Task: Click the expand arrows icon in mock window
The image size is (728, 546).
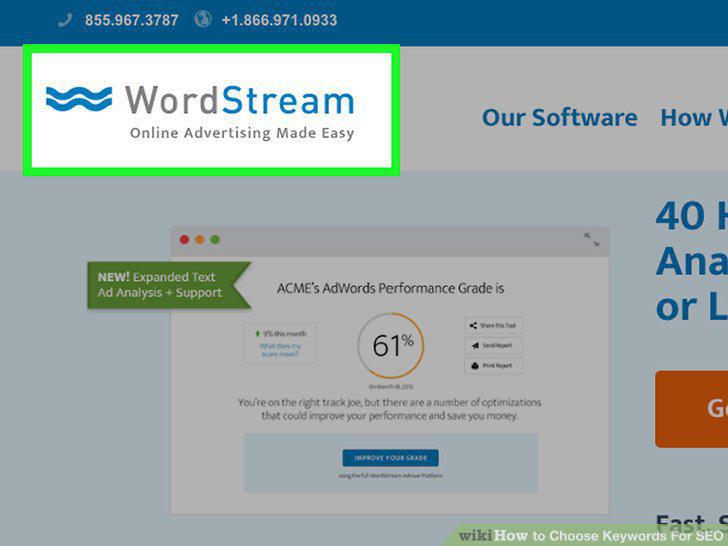Action: (592, 240)
